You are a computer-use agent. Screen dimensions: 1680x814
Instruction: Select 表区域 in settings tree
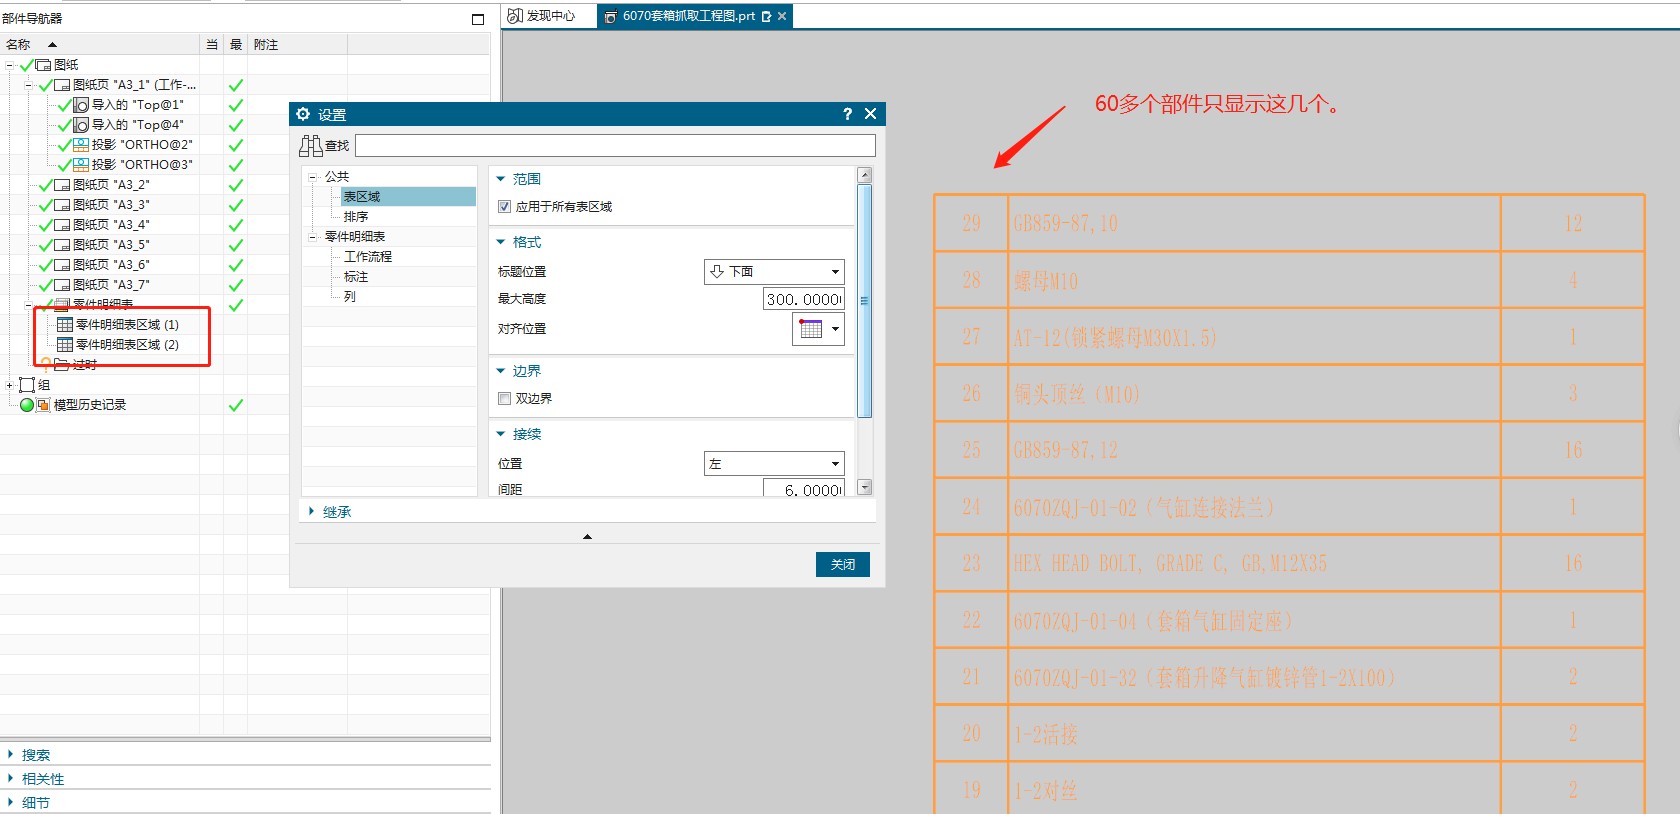408,197
